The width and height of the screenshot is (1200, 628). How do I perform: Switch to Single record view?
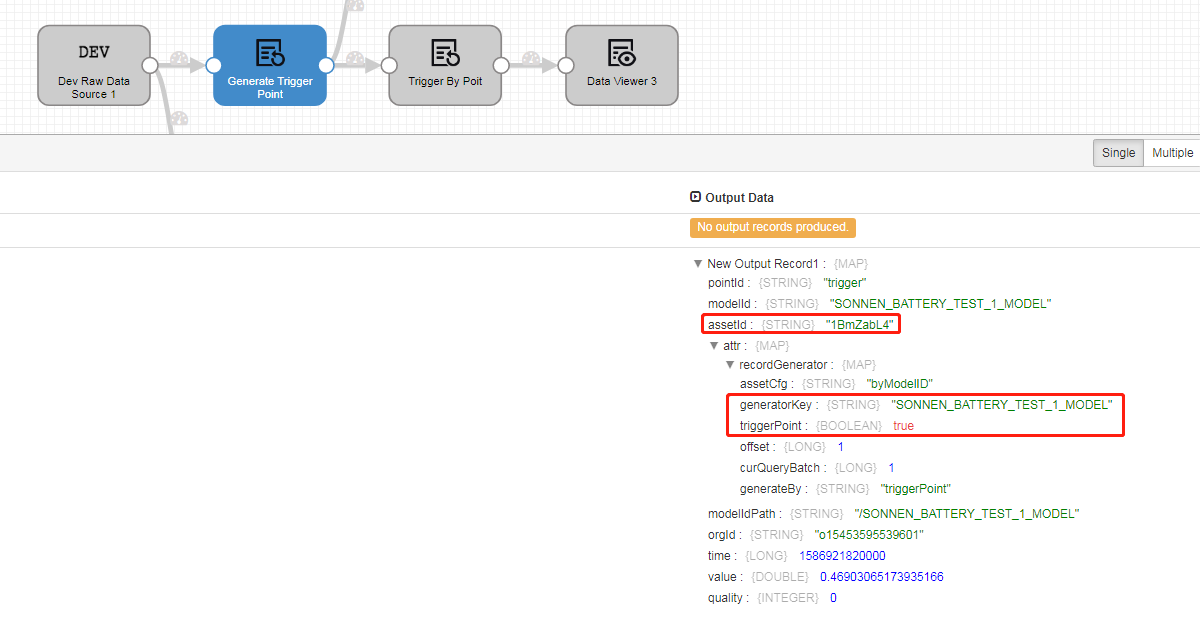coord(1118,153)
